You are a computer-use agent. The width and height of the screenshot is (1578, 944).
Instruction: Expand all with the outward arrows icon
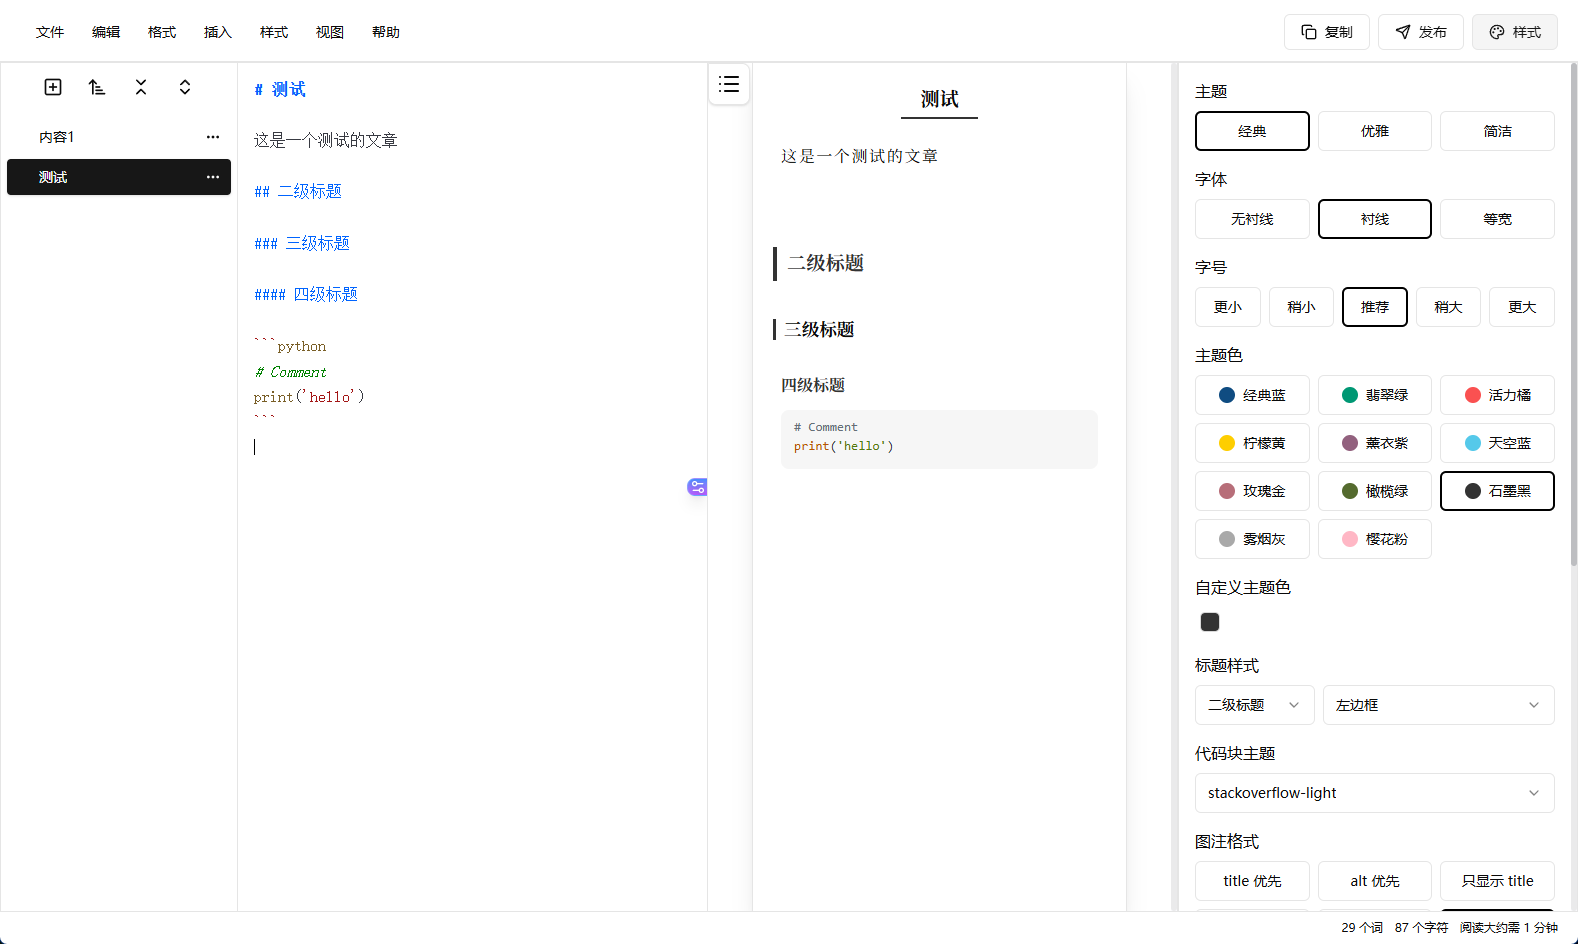point(185,87)
